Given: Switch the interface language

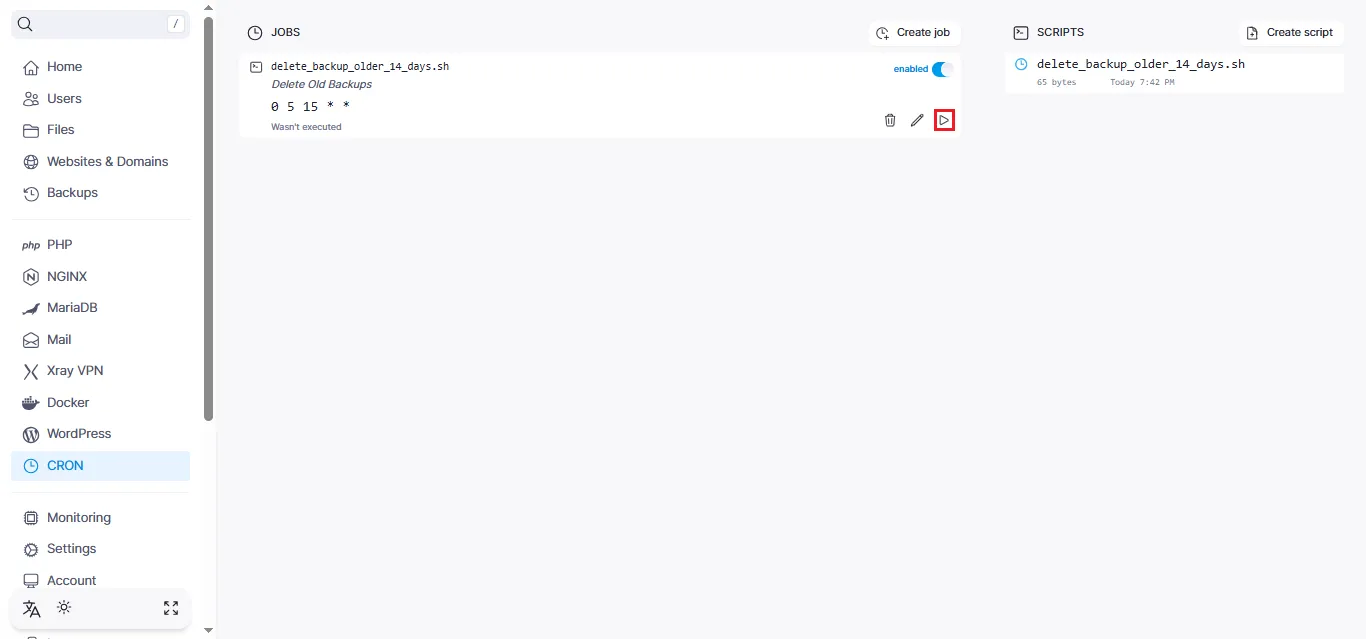Looking at the screenshot, I should coord(32,608).
